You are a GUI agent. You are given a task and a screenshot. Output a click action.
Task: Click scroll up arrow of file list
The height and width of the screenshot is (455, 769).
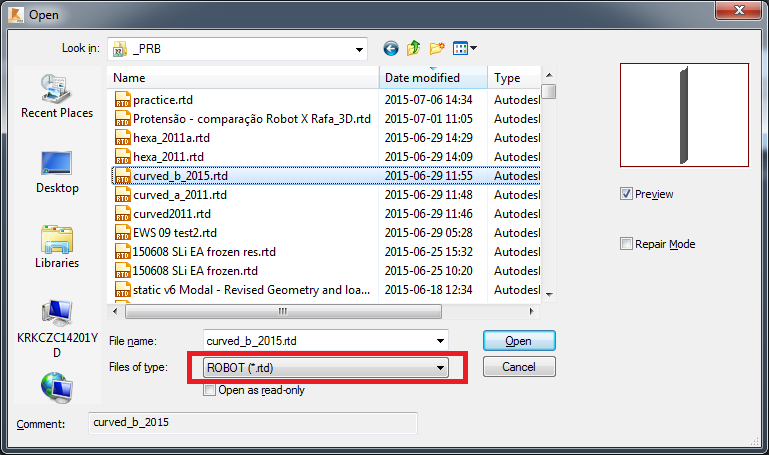click(549, 75)
